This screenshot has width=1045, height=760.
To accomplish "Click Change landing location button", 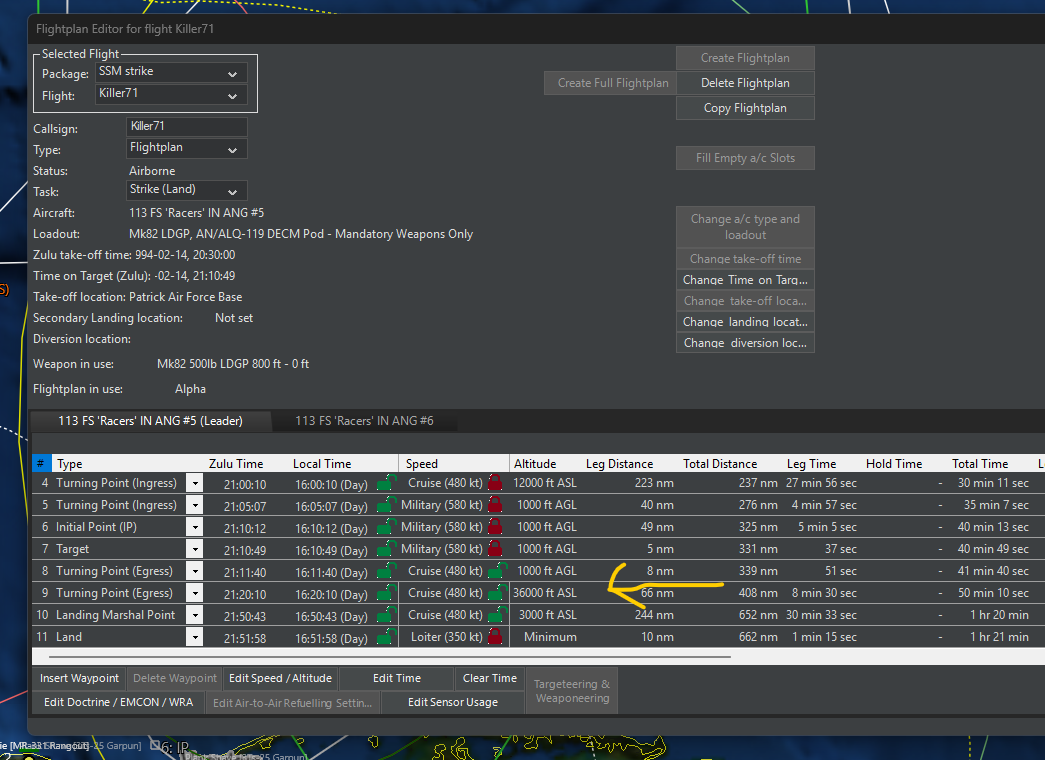I will point(745,322).
